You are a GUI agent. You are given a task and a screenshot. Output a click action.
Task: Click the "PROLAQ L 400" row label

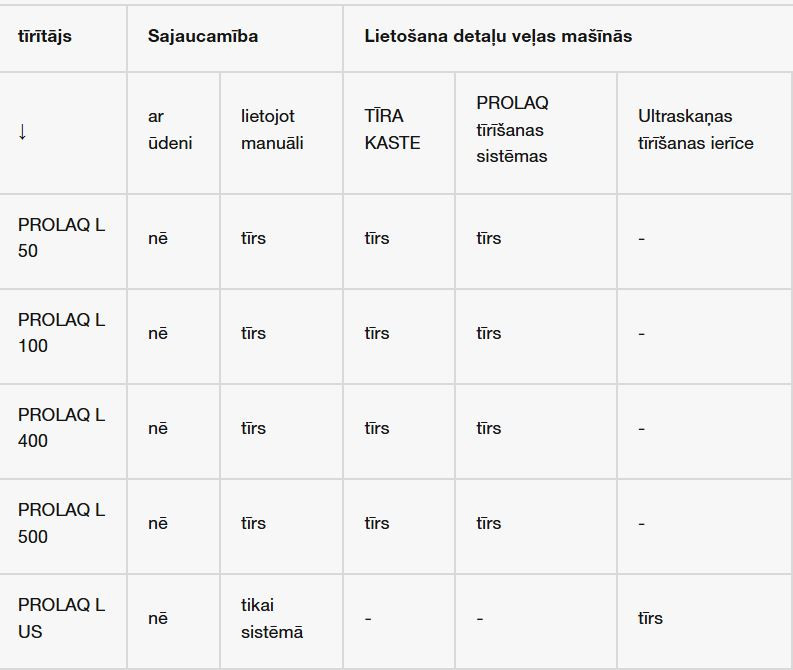pyautogui.click(x=61, y=428)
